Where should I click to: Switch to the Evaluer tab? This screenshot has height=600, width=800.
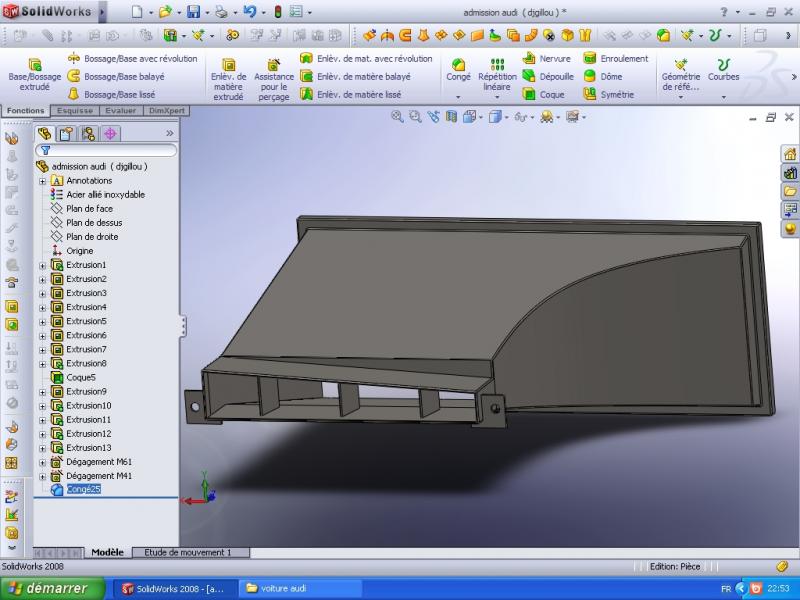click(x=121, y=111)
